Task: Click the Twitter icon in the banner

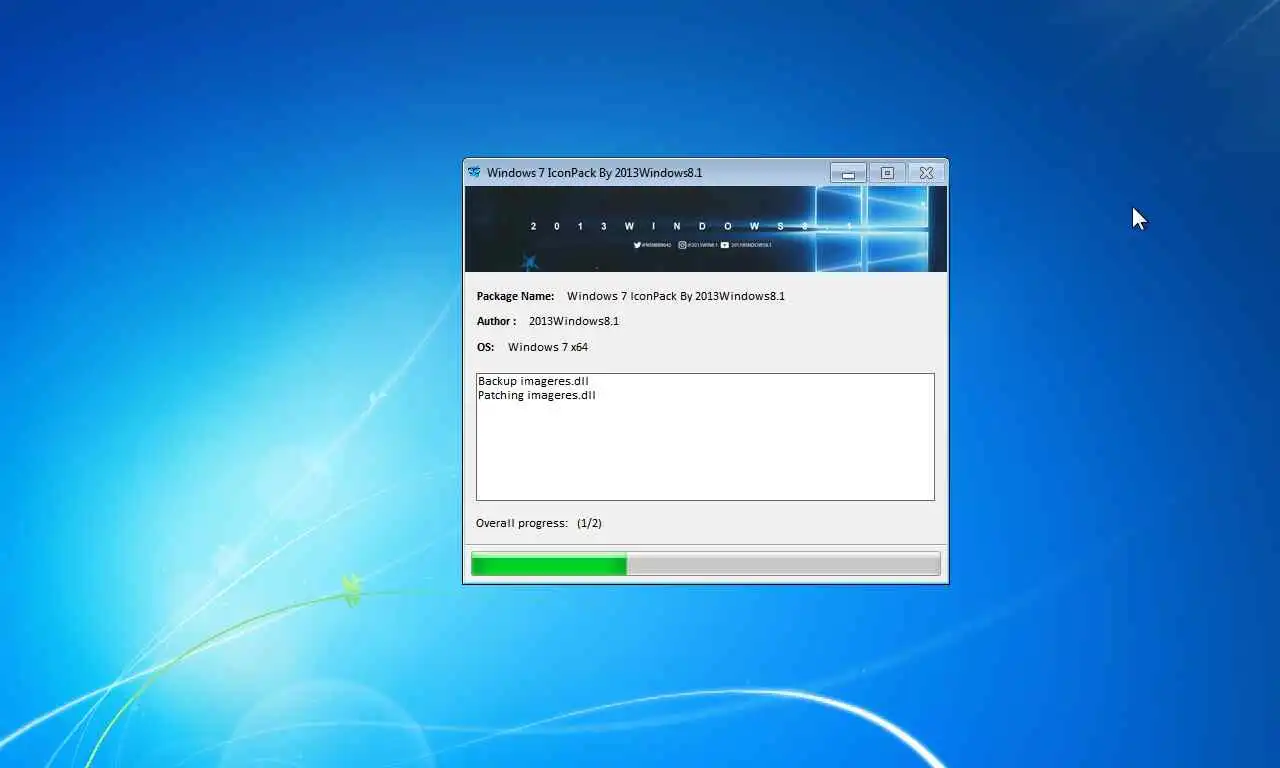Action: coord(637,245)
